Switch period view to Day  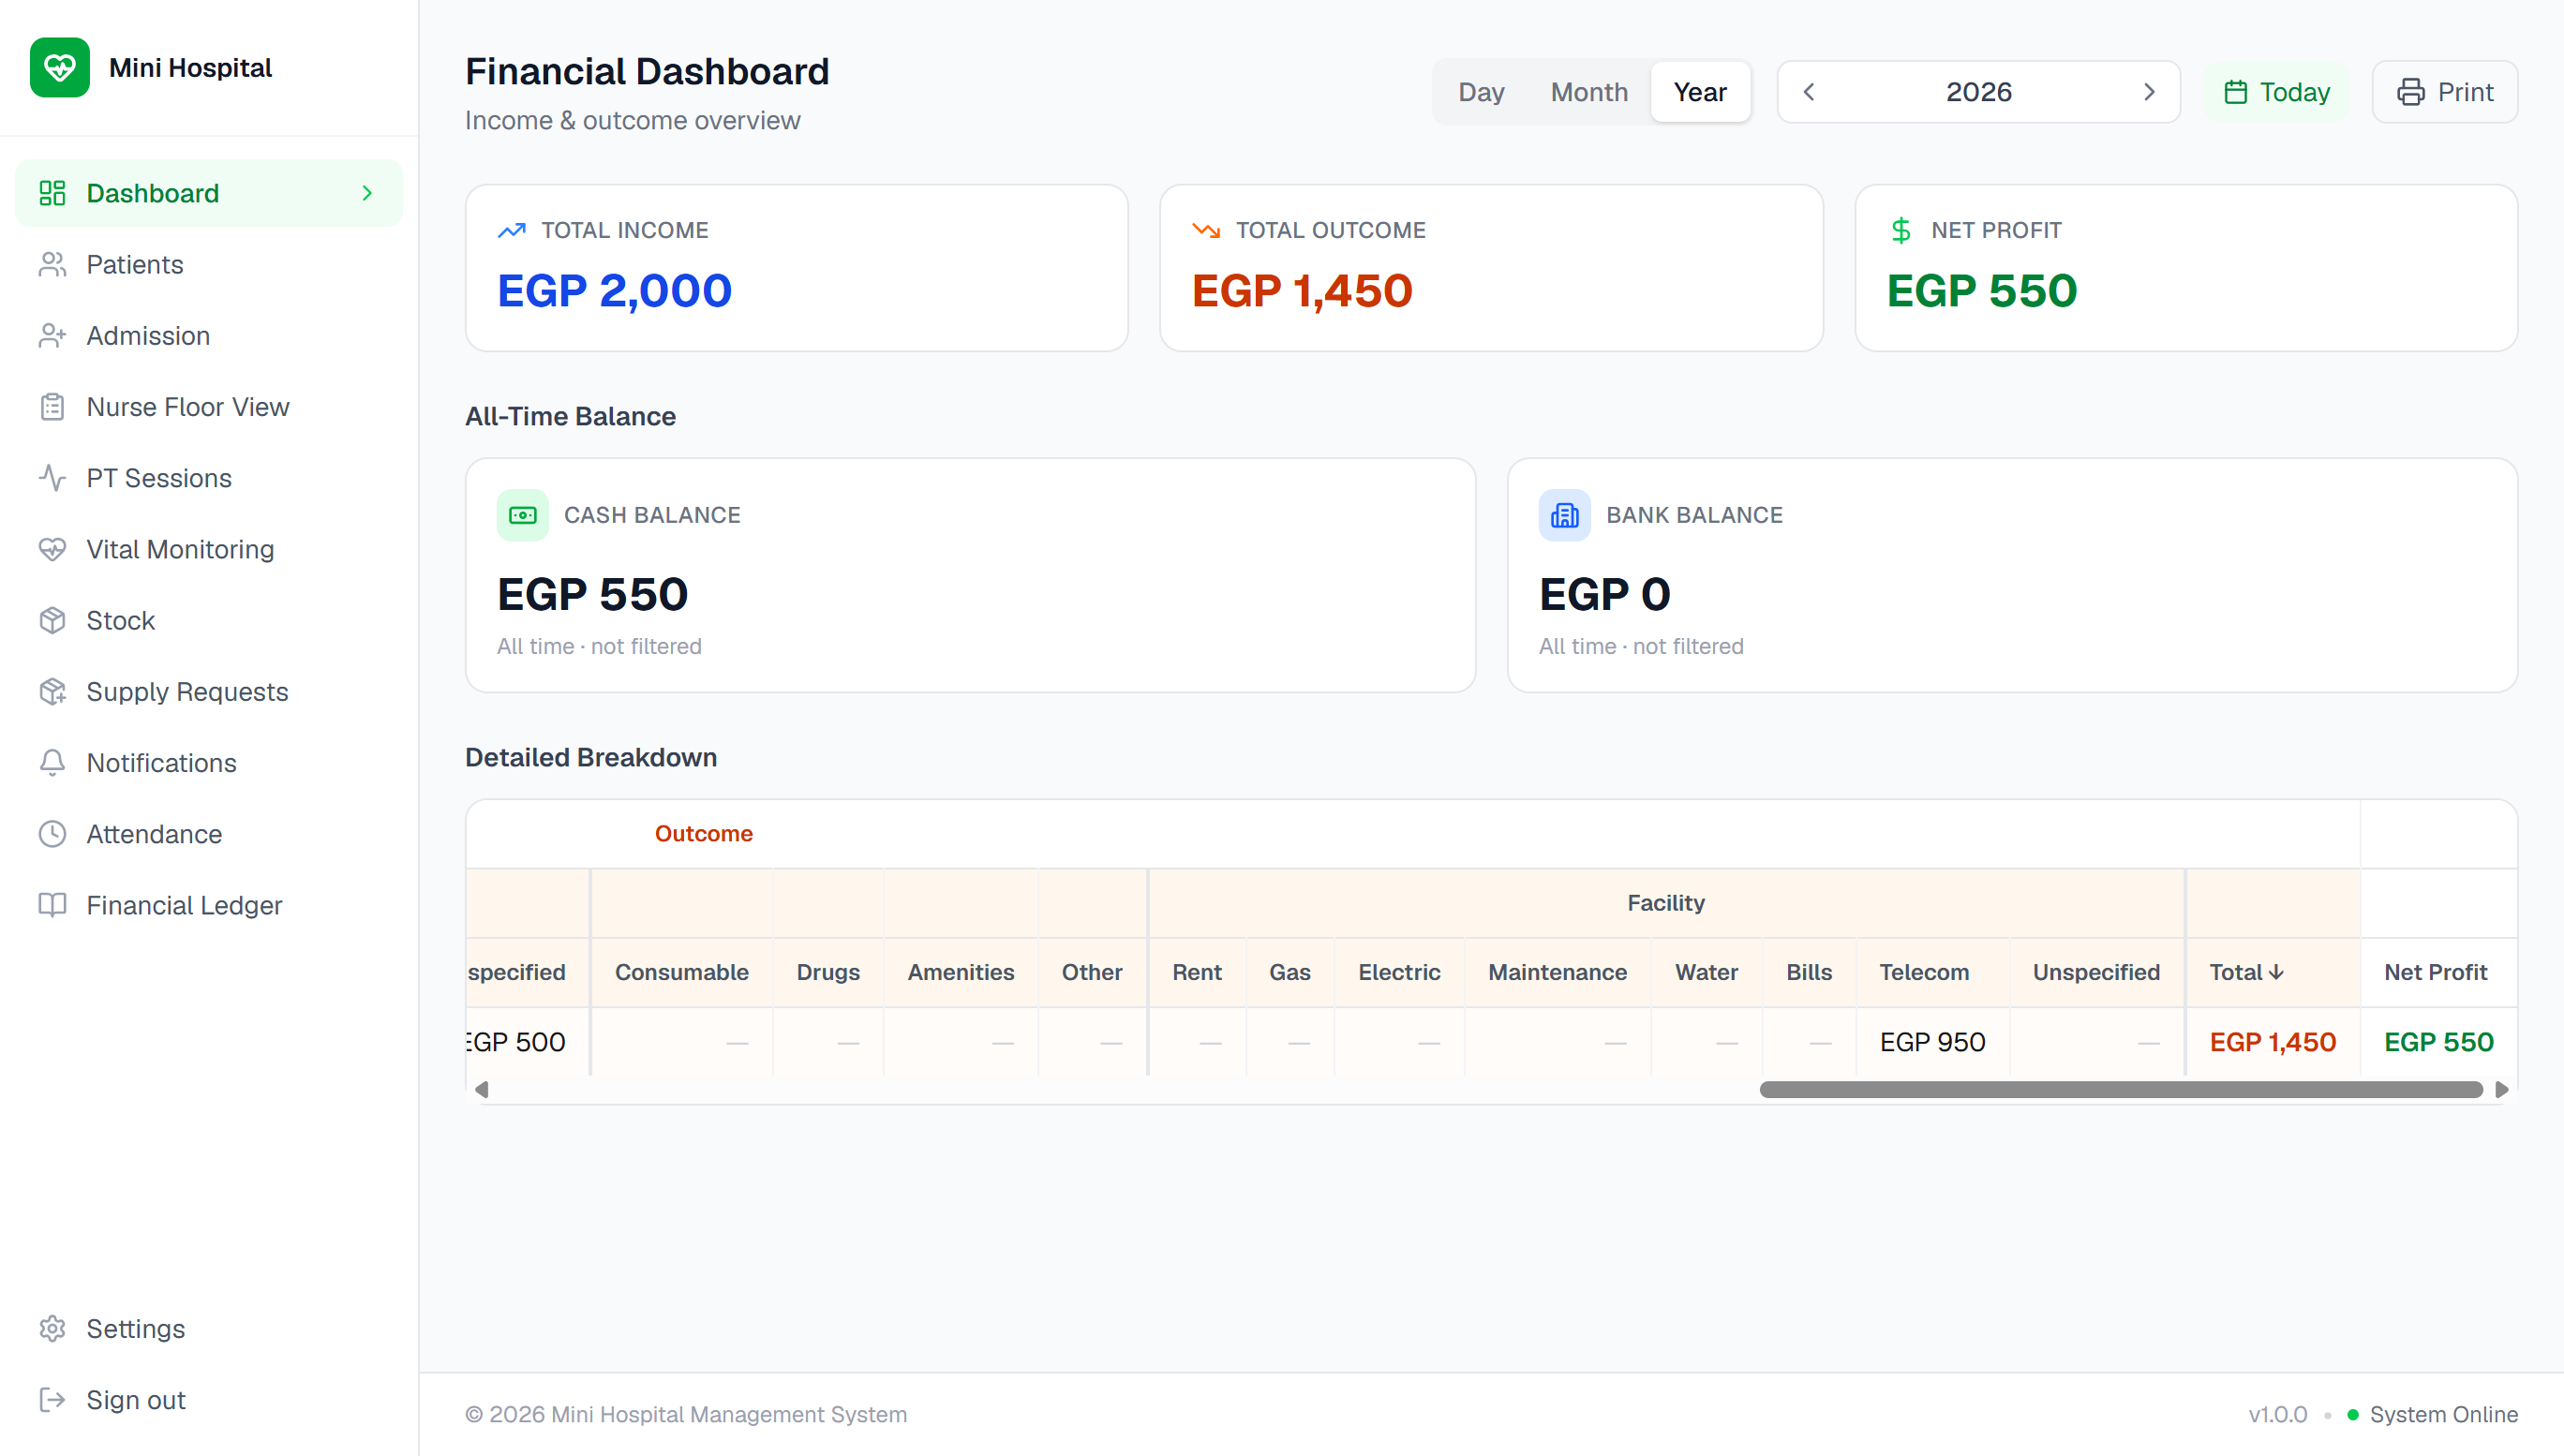click(x=1481, y=92)
